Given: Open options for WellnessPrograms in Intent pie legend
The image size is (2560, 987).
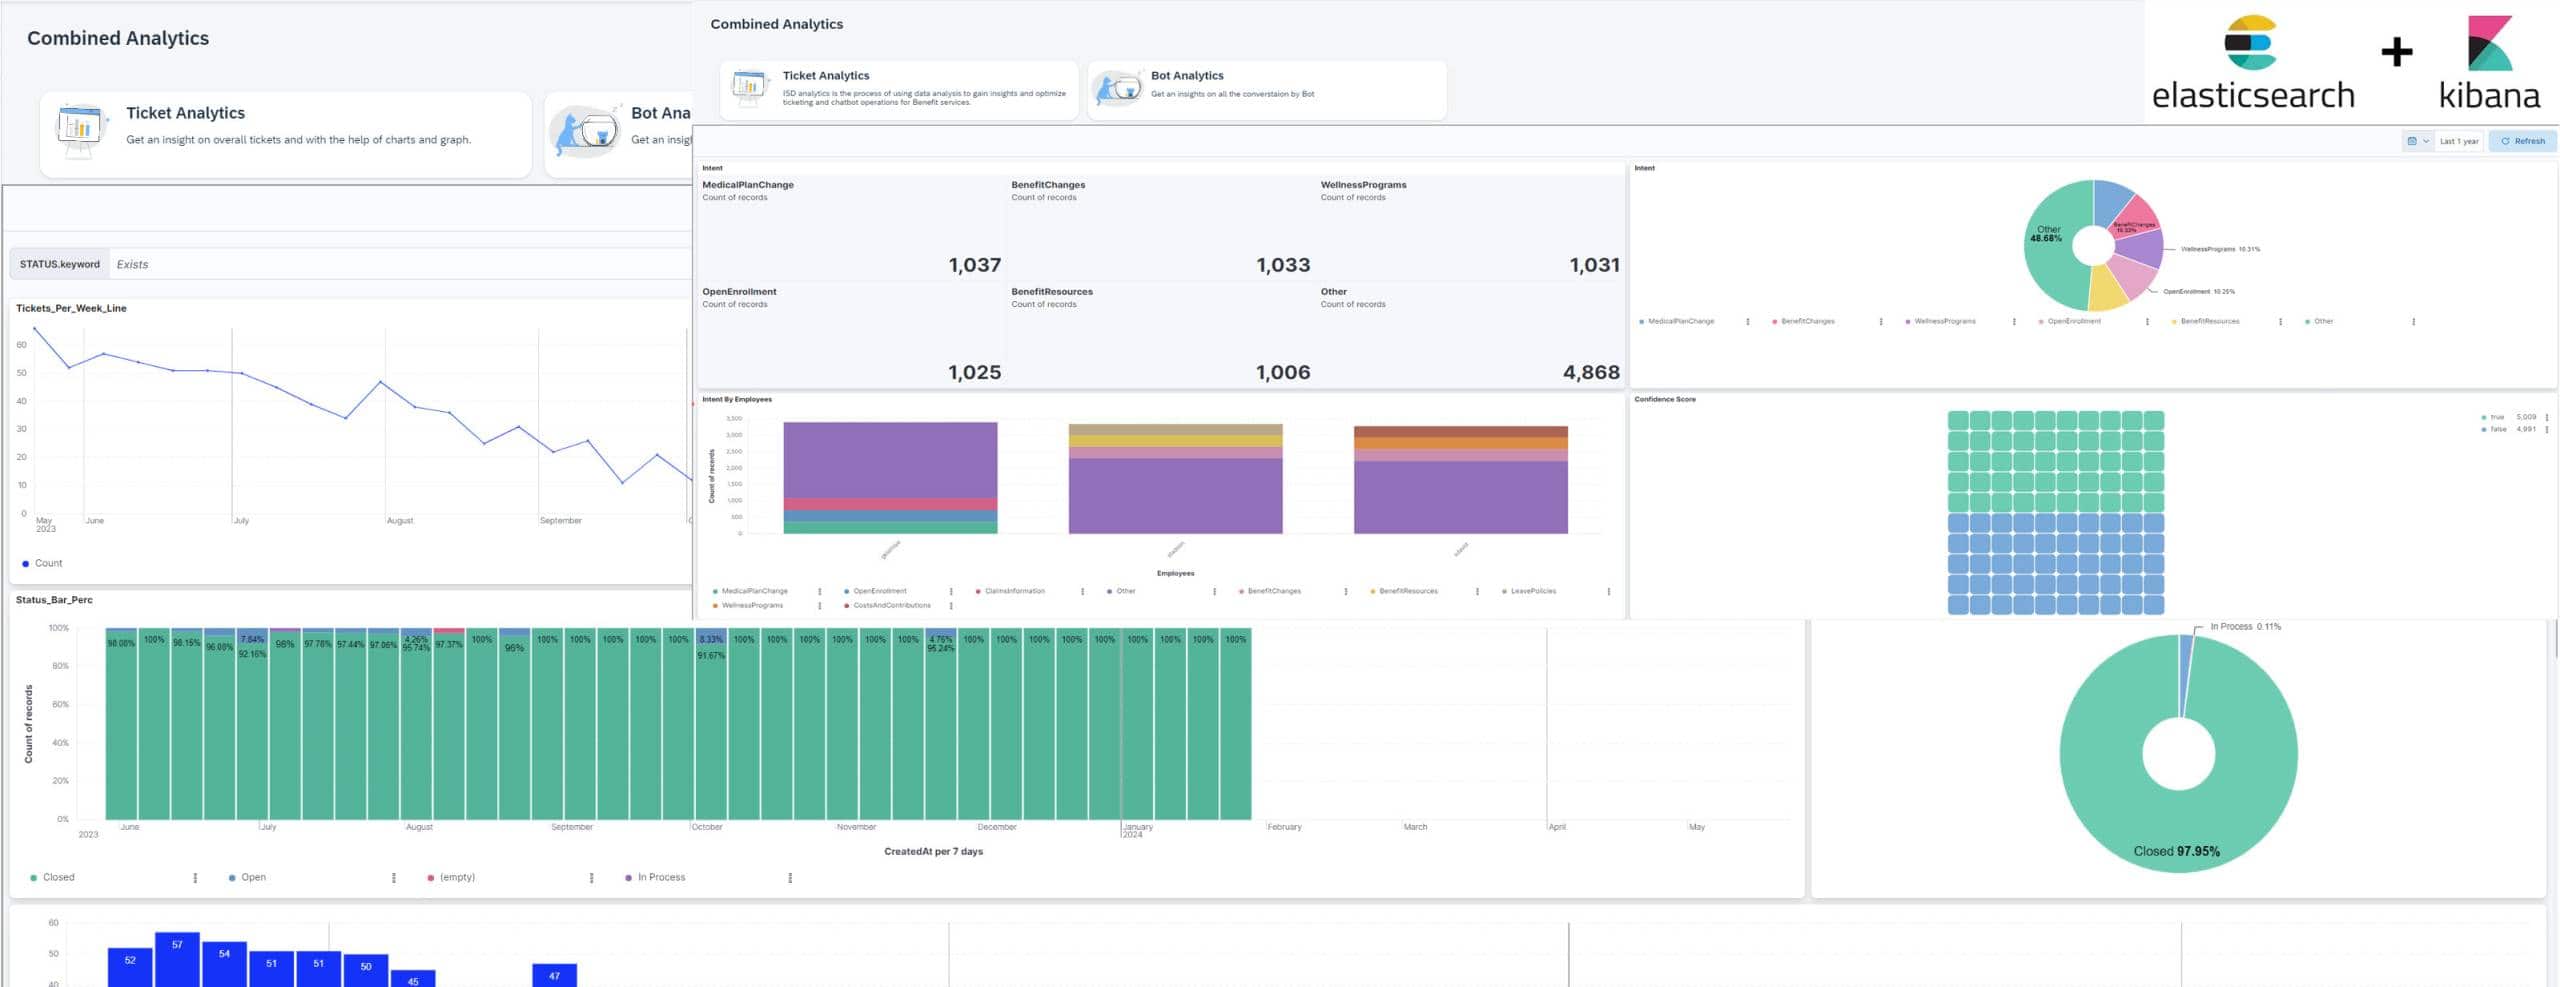Looking at the screenshot, I should [2013, 322].
